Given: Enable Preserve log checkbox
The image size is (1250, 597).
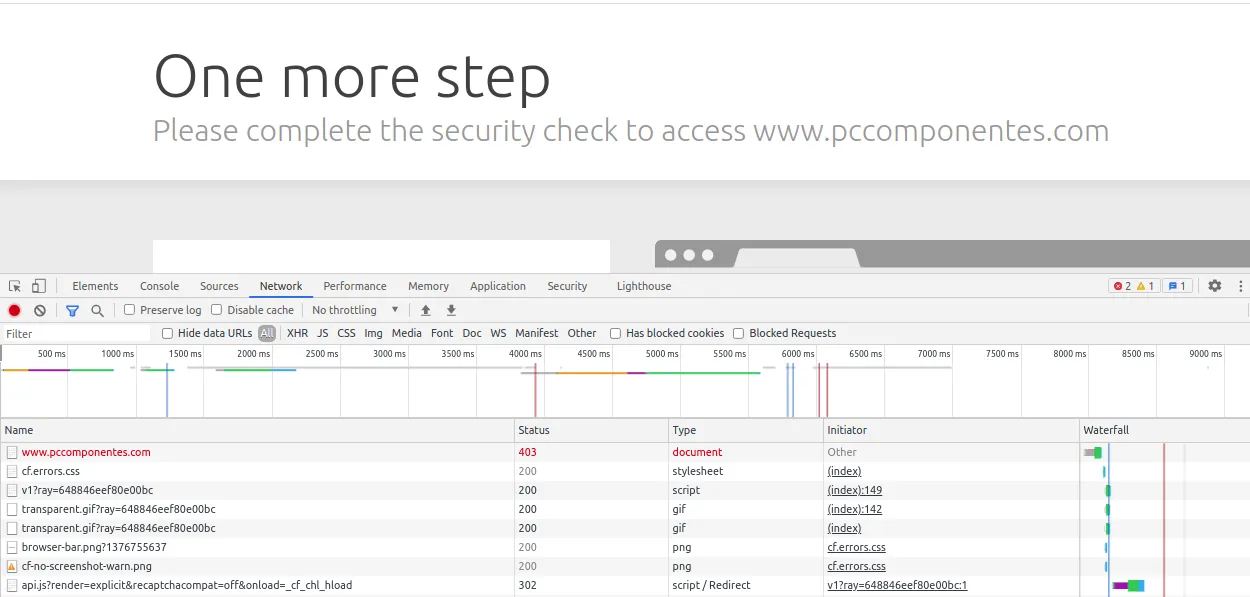Looking at the screenshot, I should tap(129, 310).
